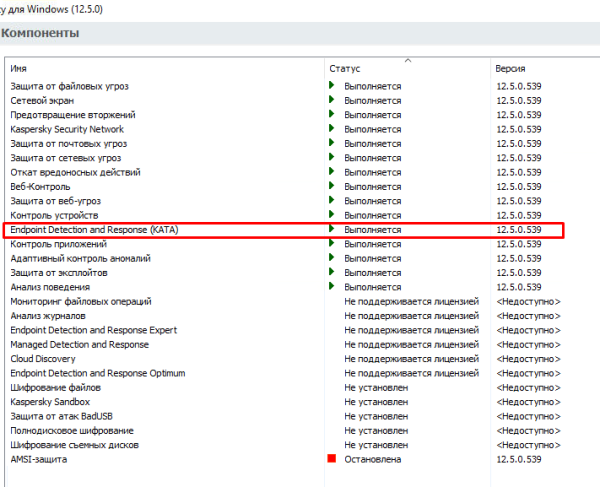Image resolution: width=600 pixels, height=487 pixels.
Task: Click green running icon for Endpoint Detection and Response (KATA)
Action: tap(332, 228)
